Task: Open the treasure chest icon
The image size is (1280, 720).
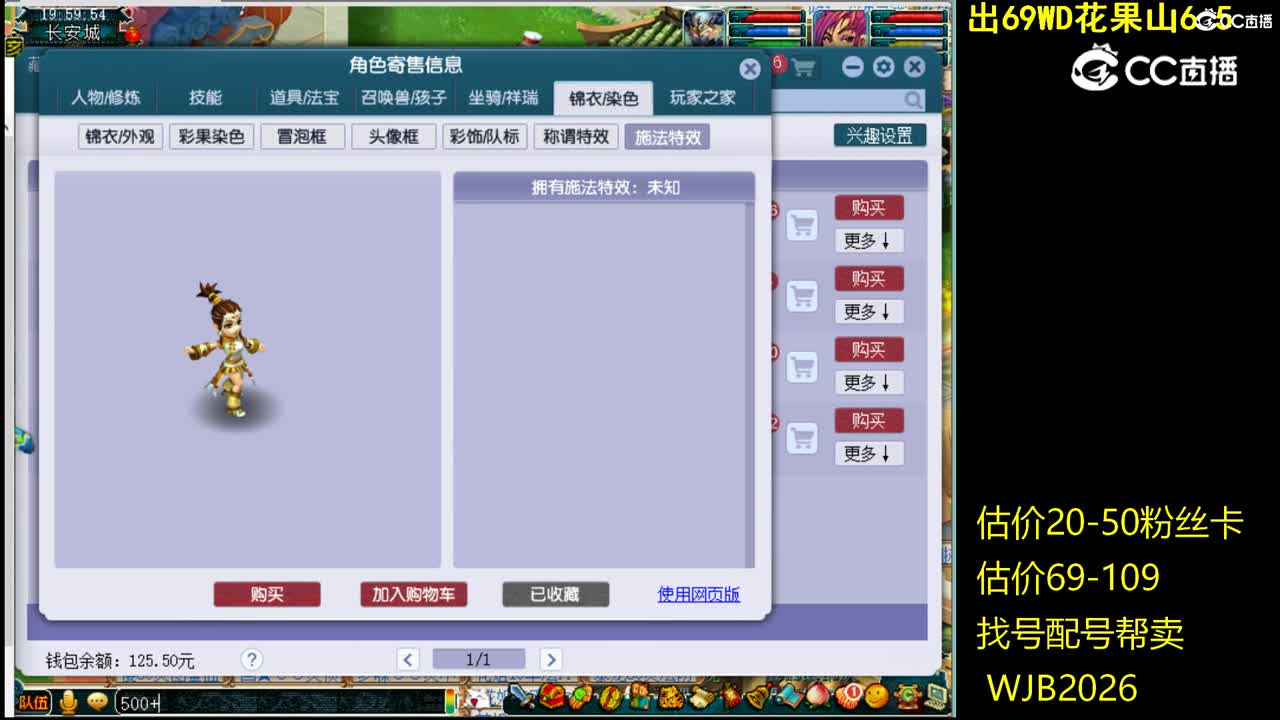Action: coord(553,696)
